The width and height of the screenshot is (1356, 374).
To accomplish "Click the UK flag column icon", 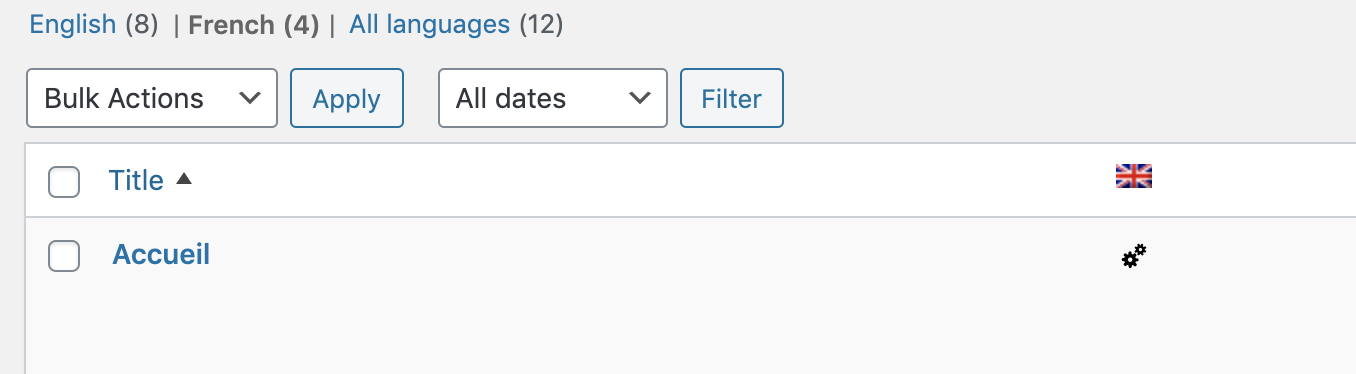I will (x=1134, y=177).
